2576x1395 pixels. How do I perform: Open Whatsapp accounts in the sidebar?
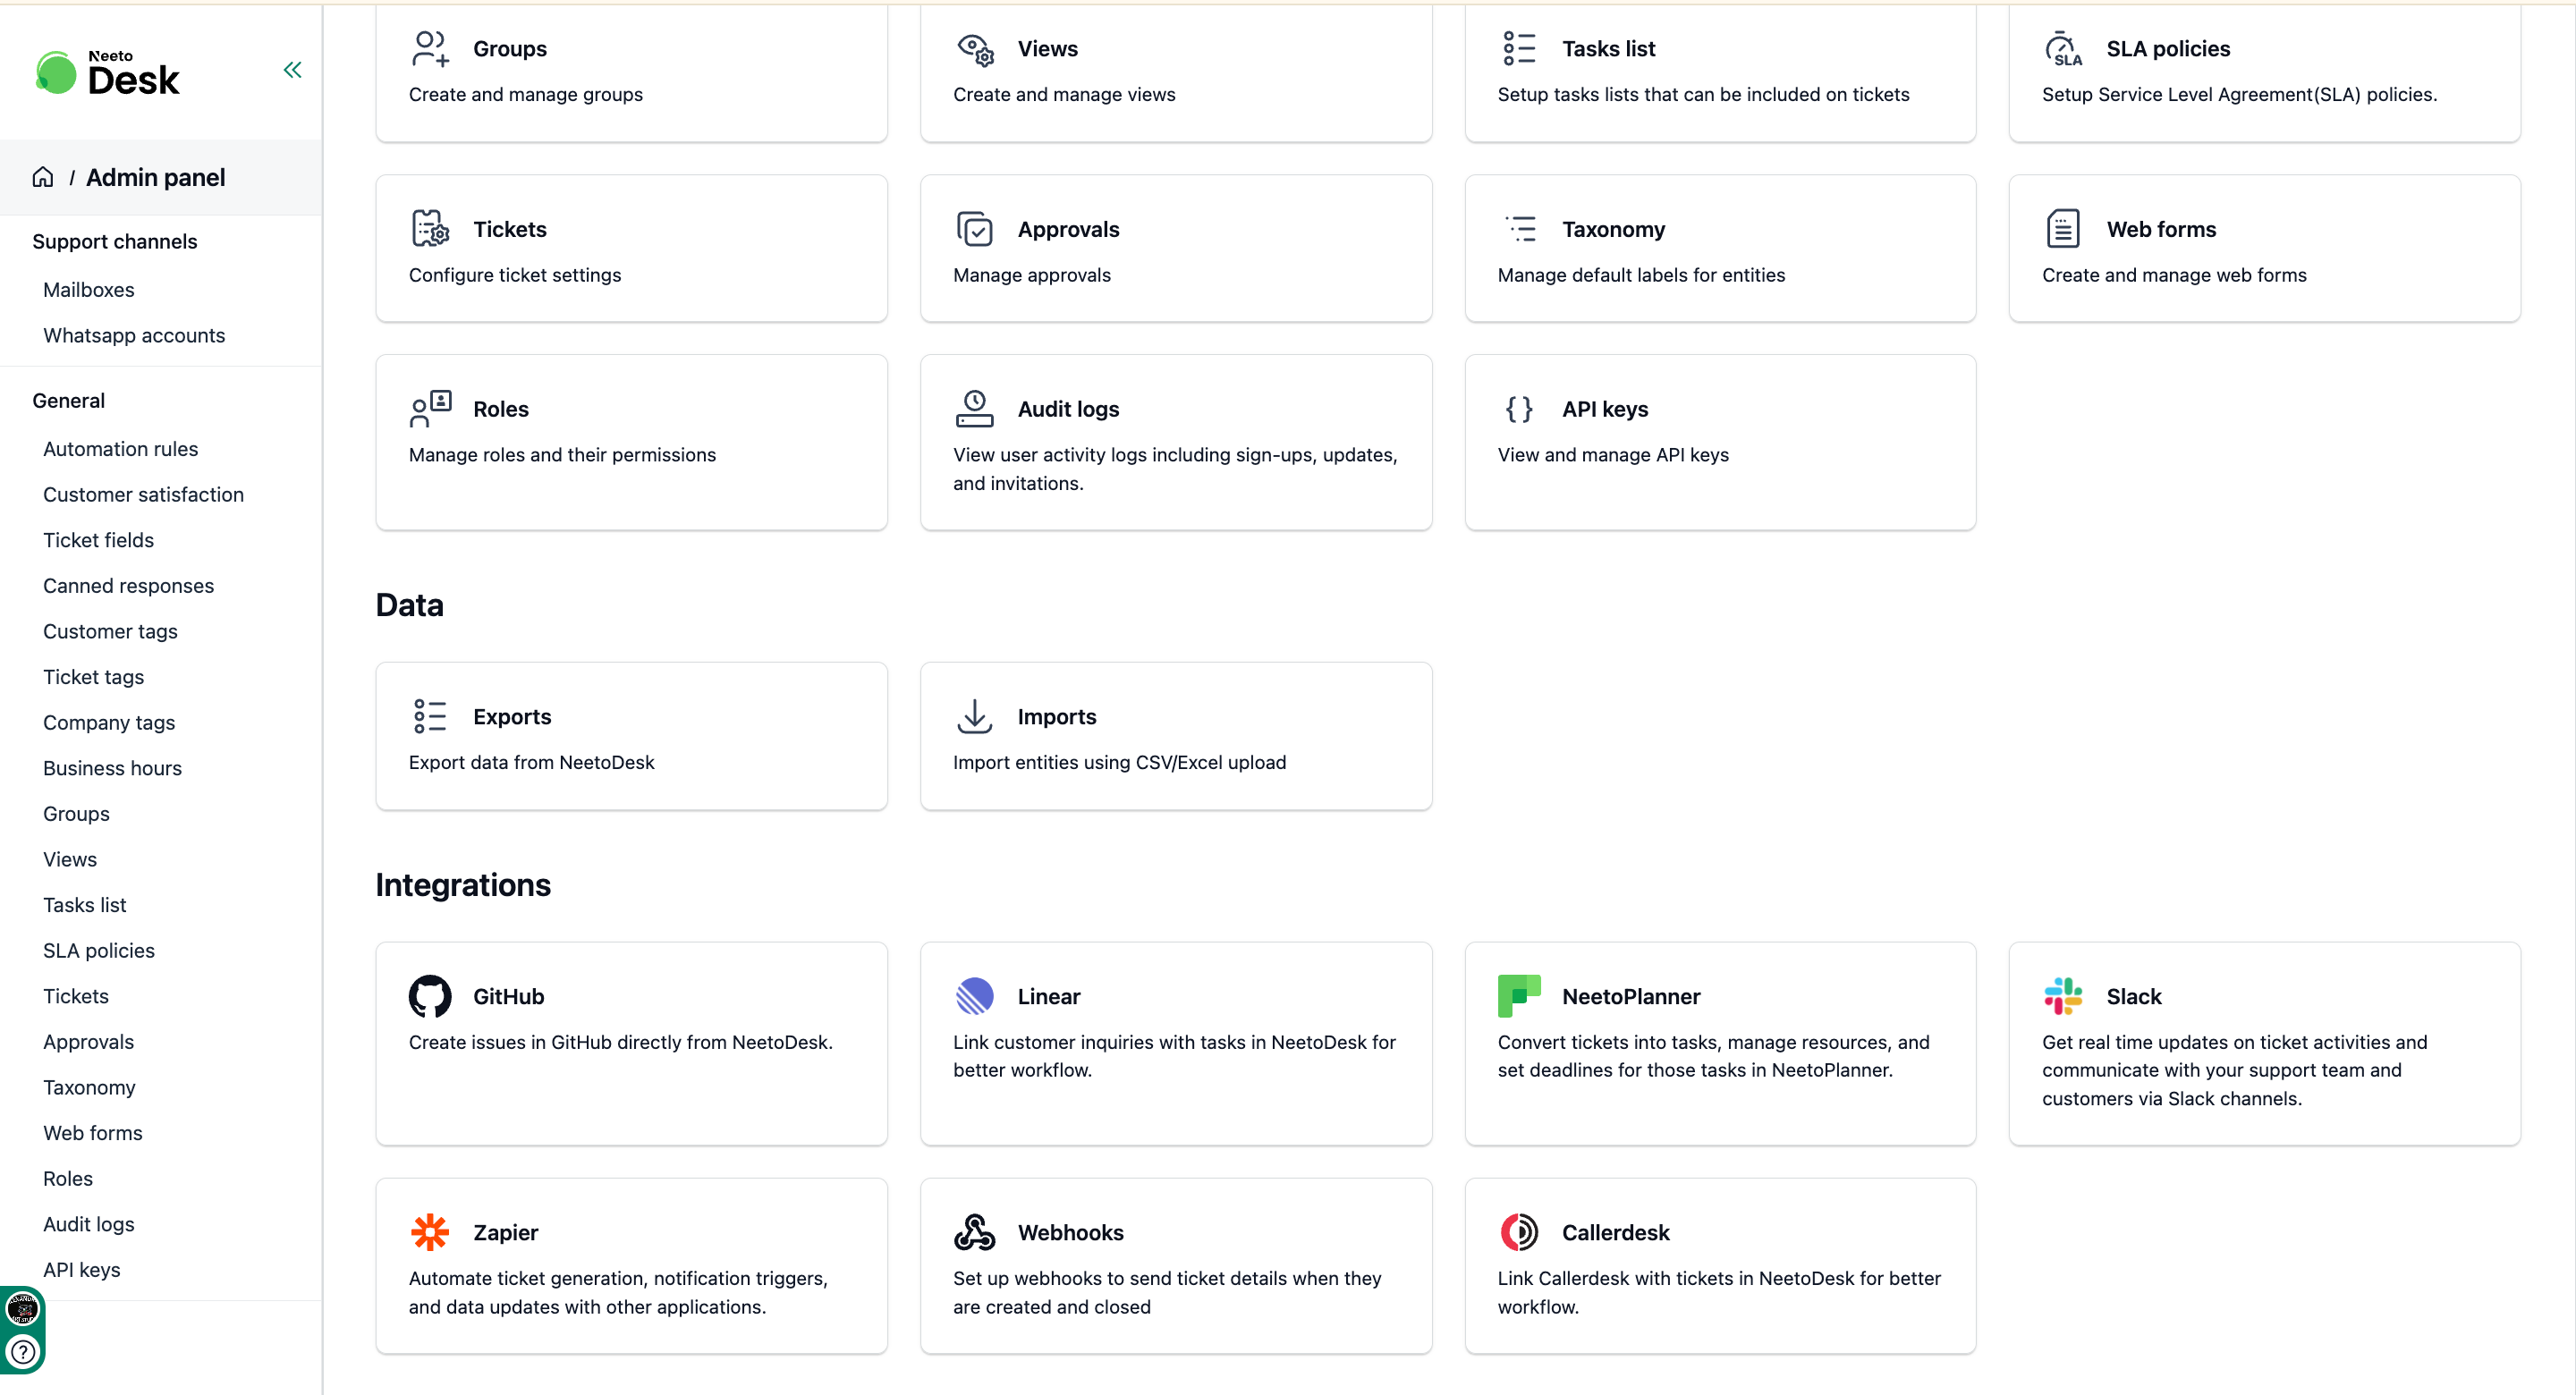click(x=134, y=335)
